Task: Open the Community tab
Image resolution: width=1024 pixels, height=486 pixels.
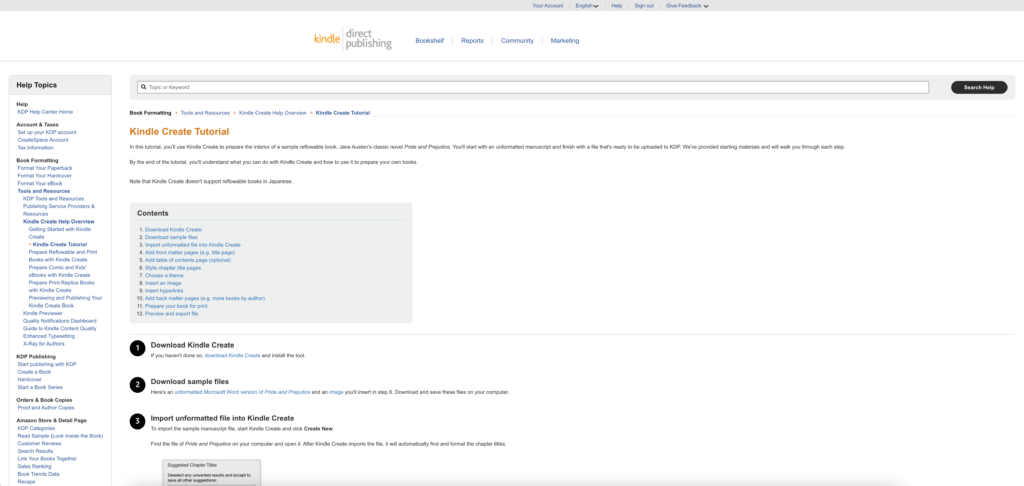Action: [517, 40]
